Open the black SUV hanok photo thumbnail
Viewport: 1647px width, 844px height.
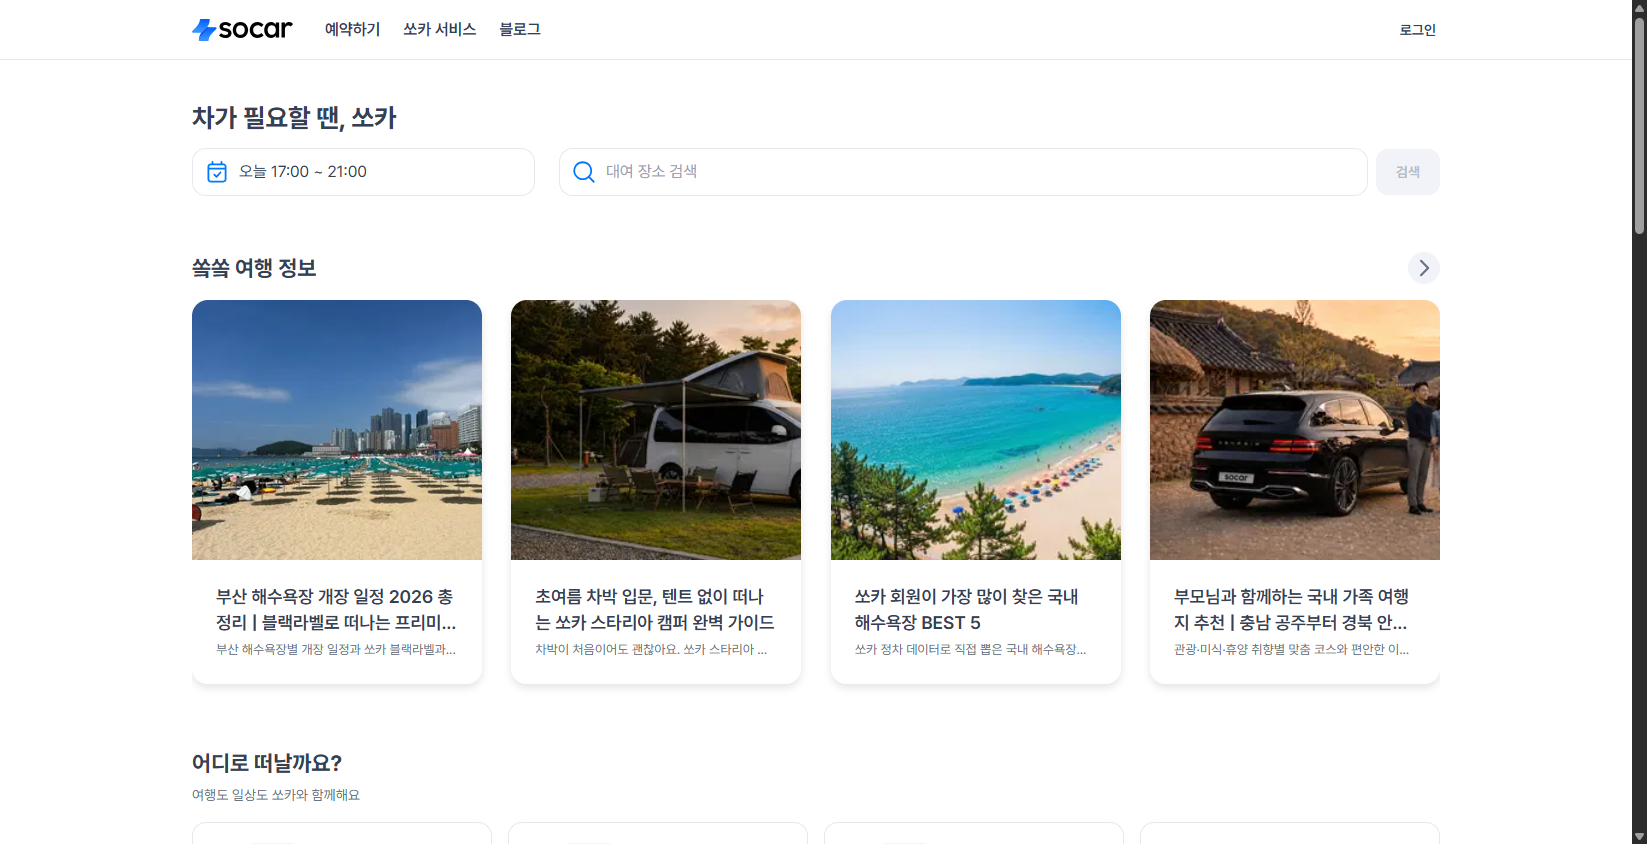(1295, 430)
